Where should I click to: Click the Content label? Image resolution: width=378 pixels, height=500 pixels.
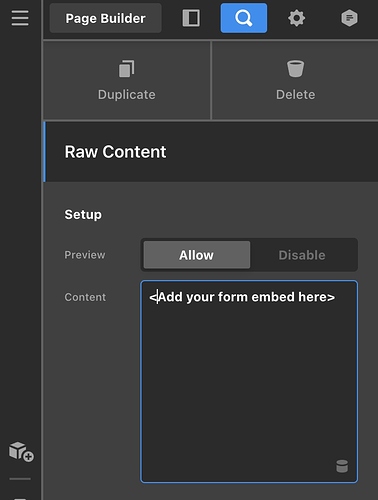pos(85,297)
